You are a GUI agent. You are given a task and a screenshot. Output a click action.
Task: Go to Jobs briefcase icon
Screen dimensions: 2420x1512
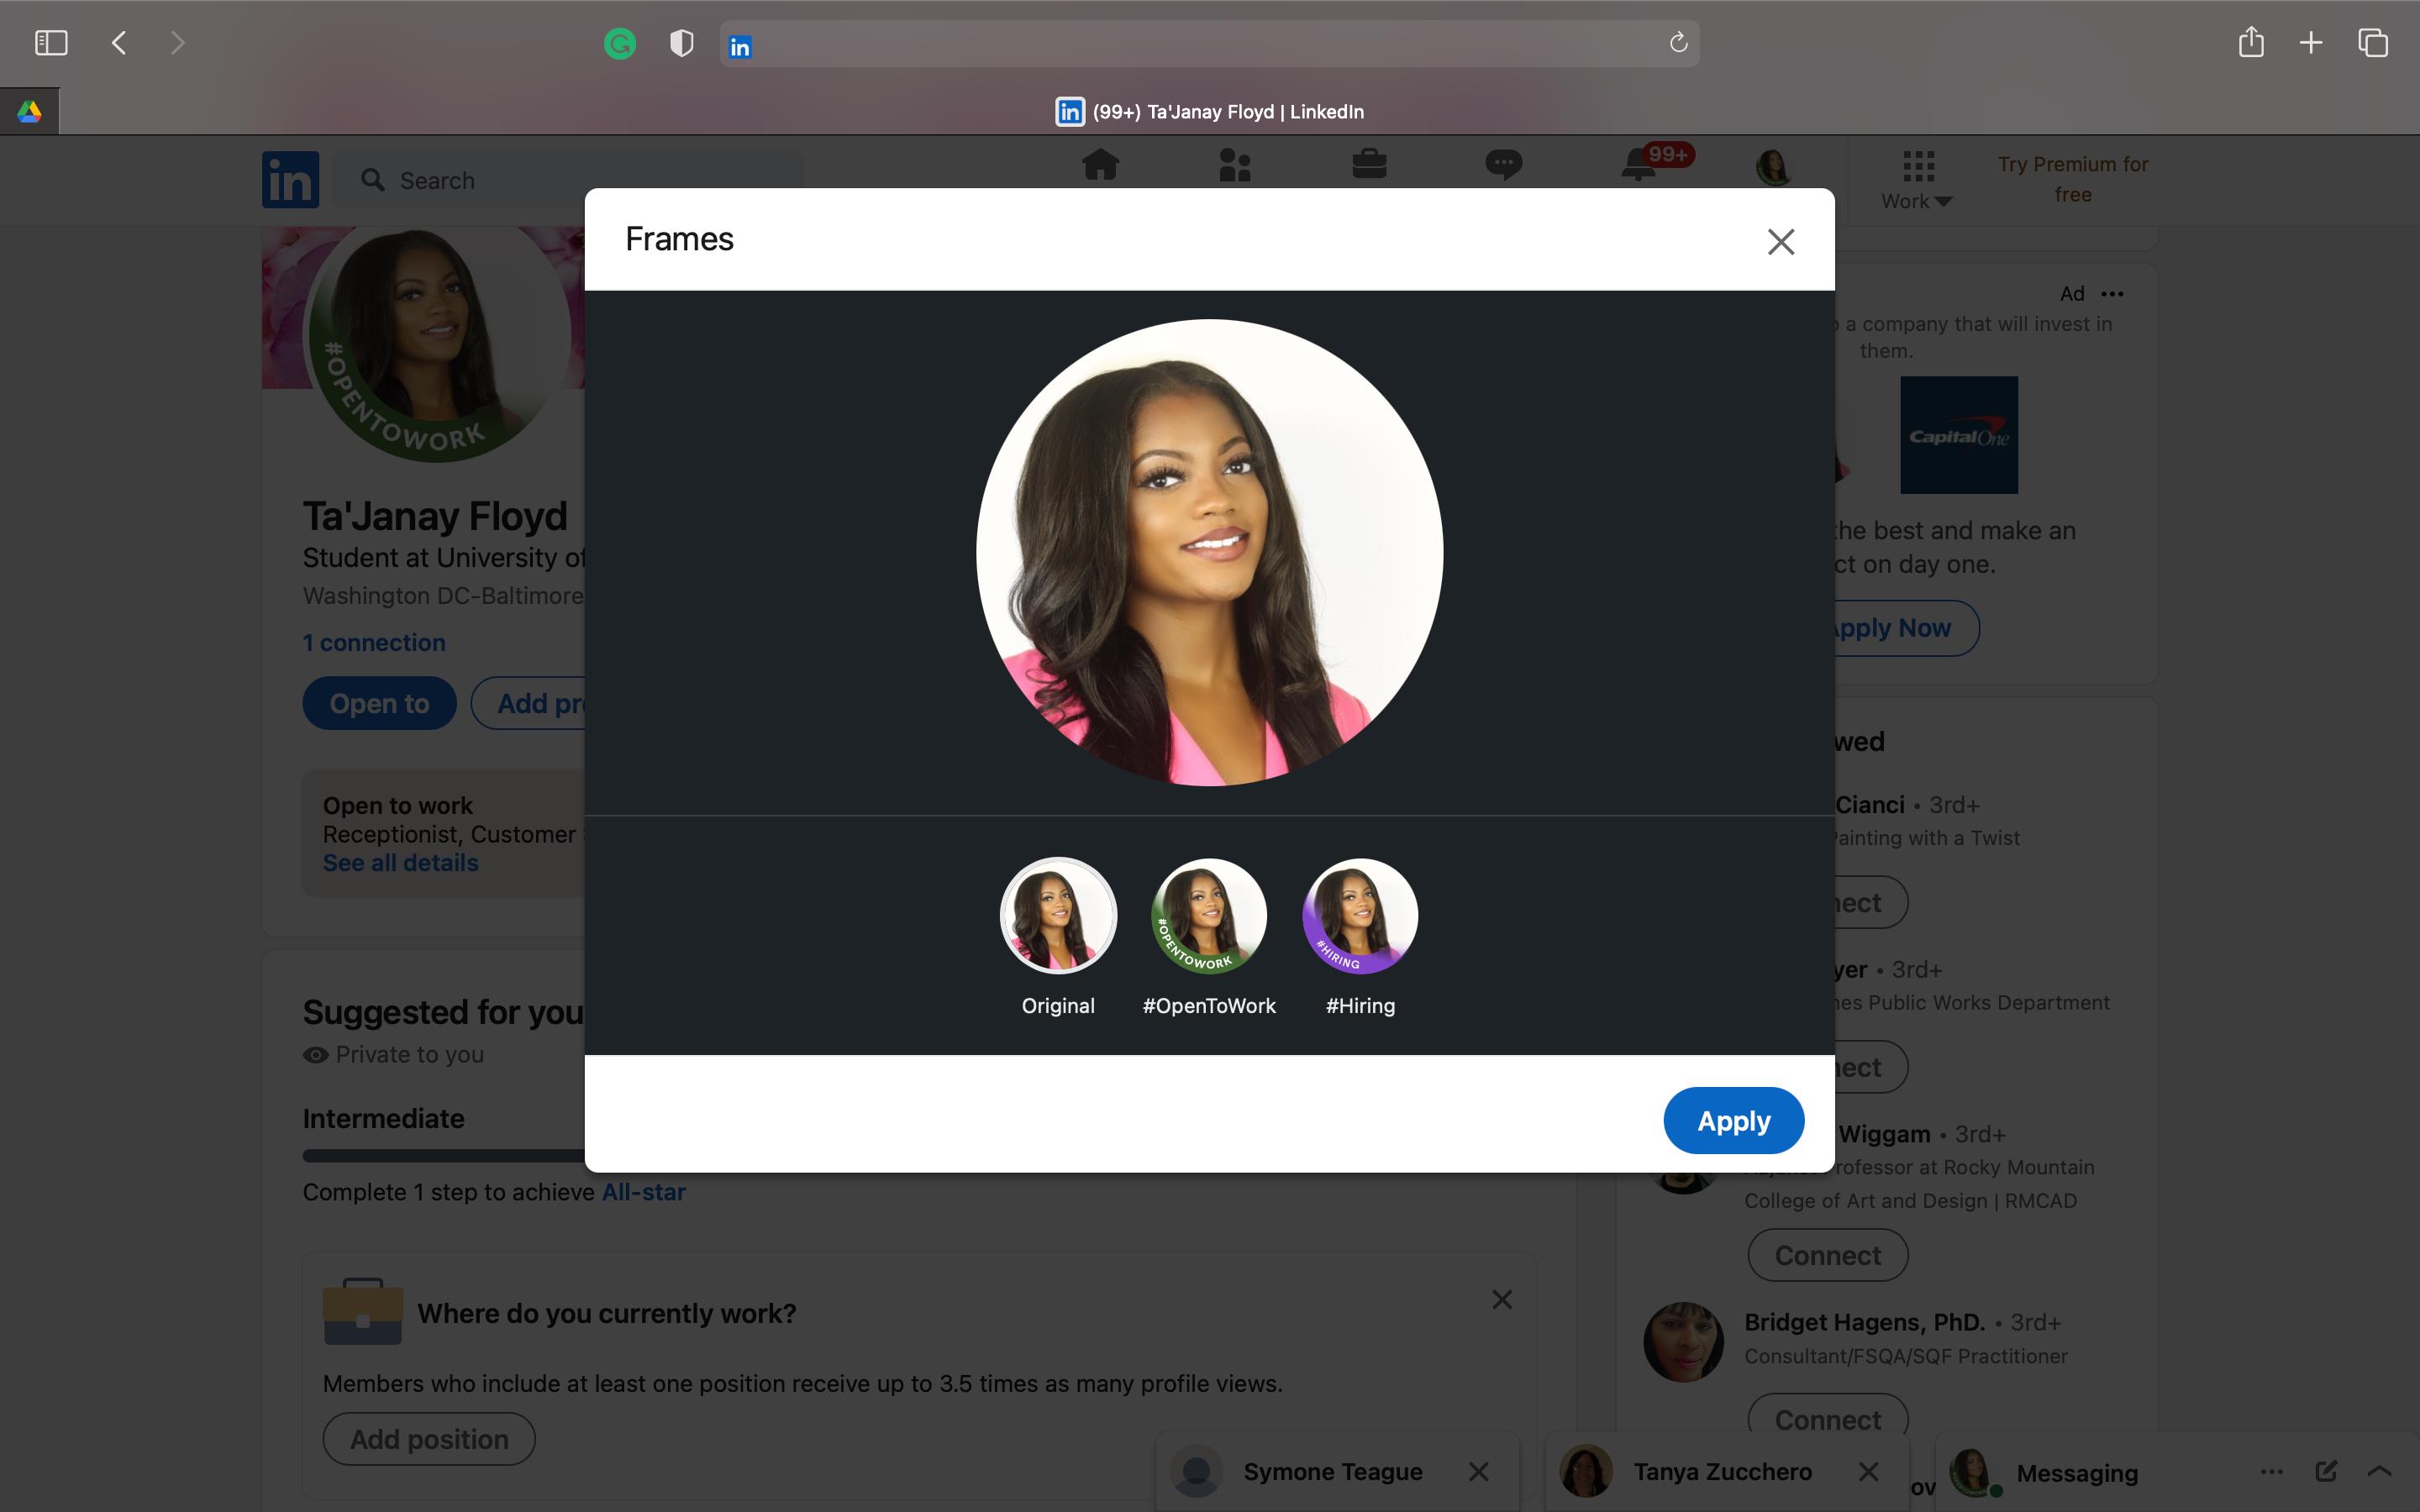1369,164
